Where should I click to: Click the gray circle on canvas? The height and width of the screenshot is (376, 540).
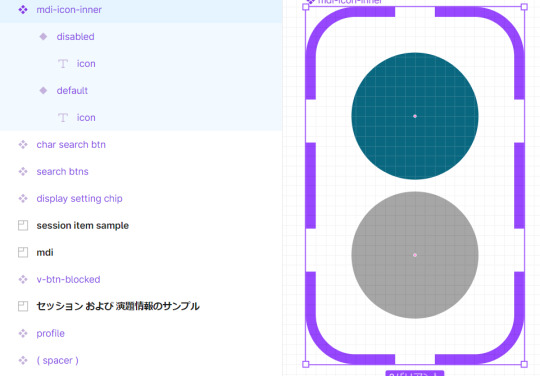point(415,255)
